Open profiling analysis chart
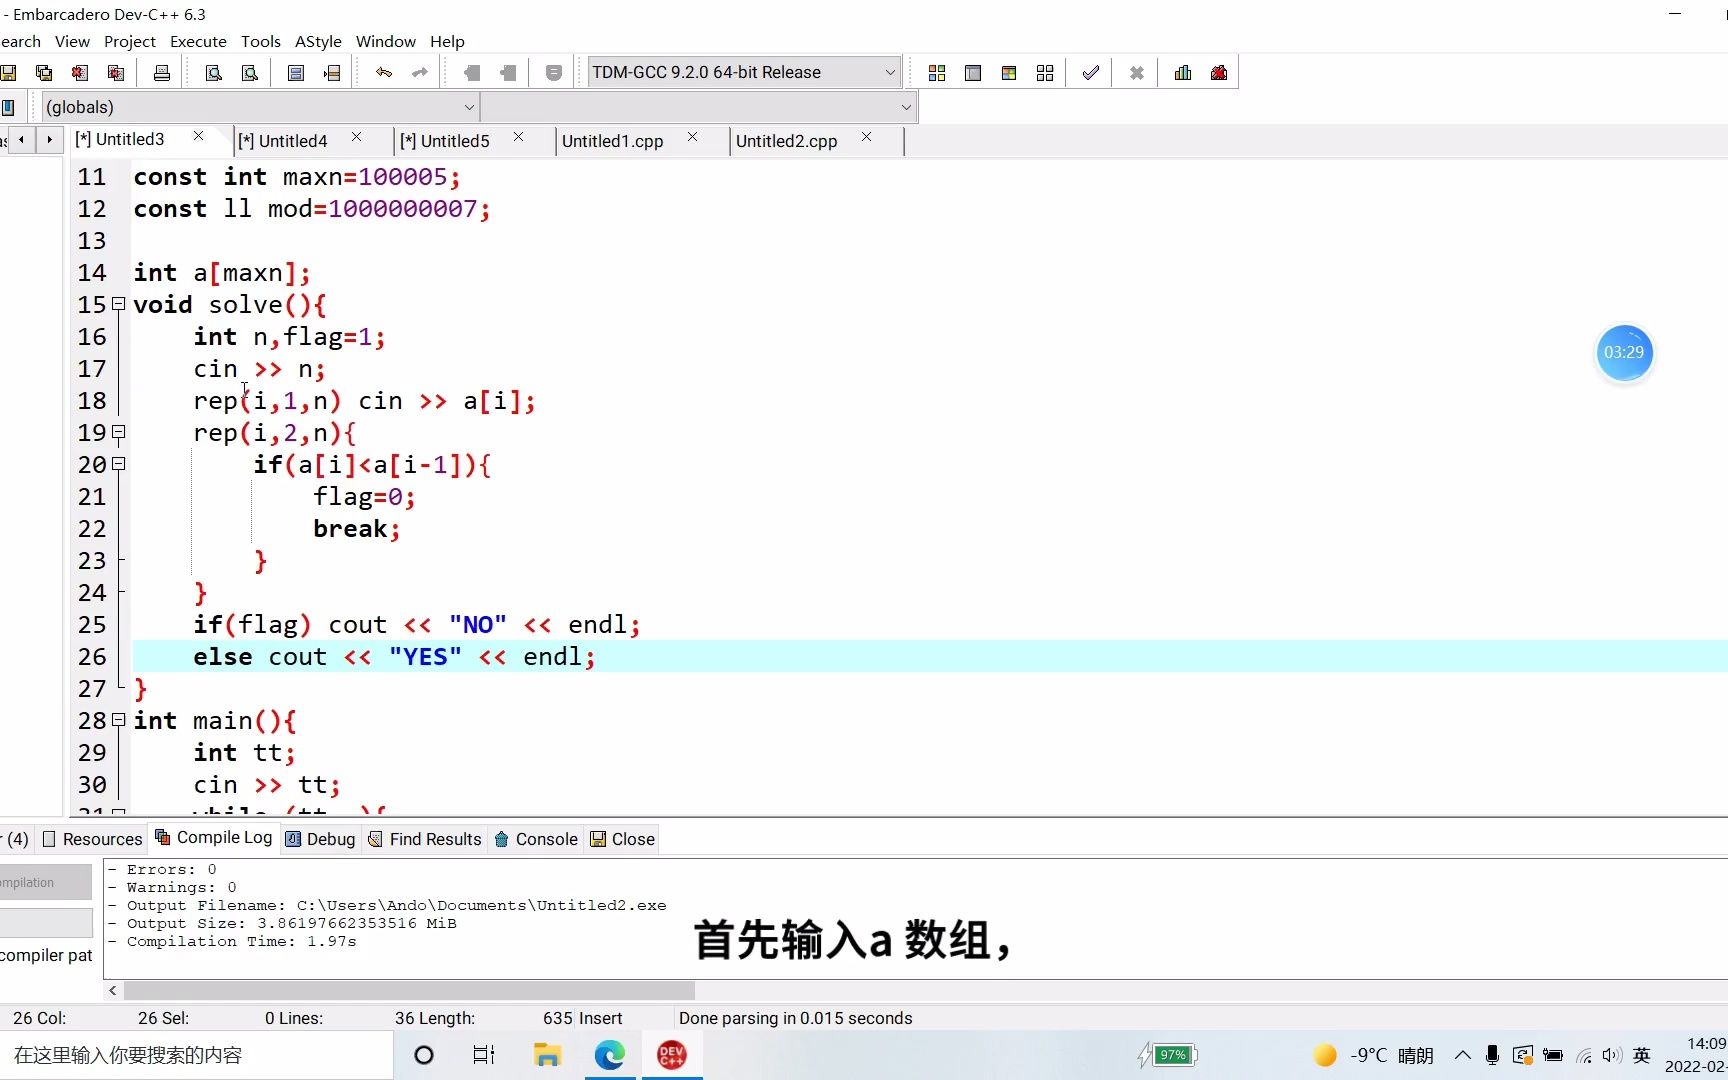1728x1080 pixels. coord(1181,72)
